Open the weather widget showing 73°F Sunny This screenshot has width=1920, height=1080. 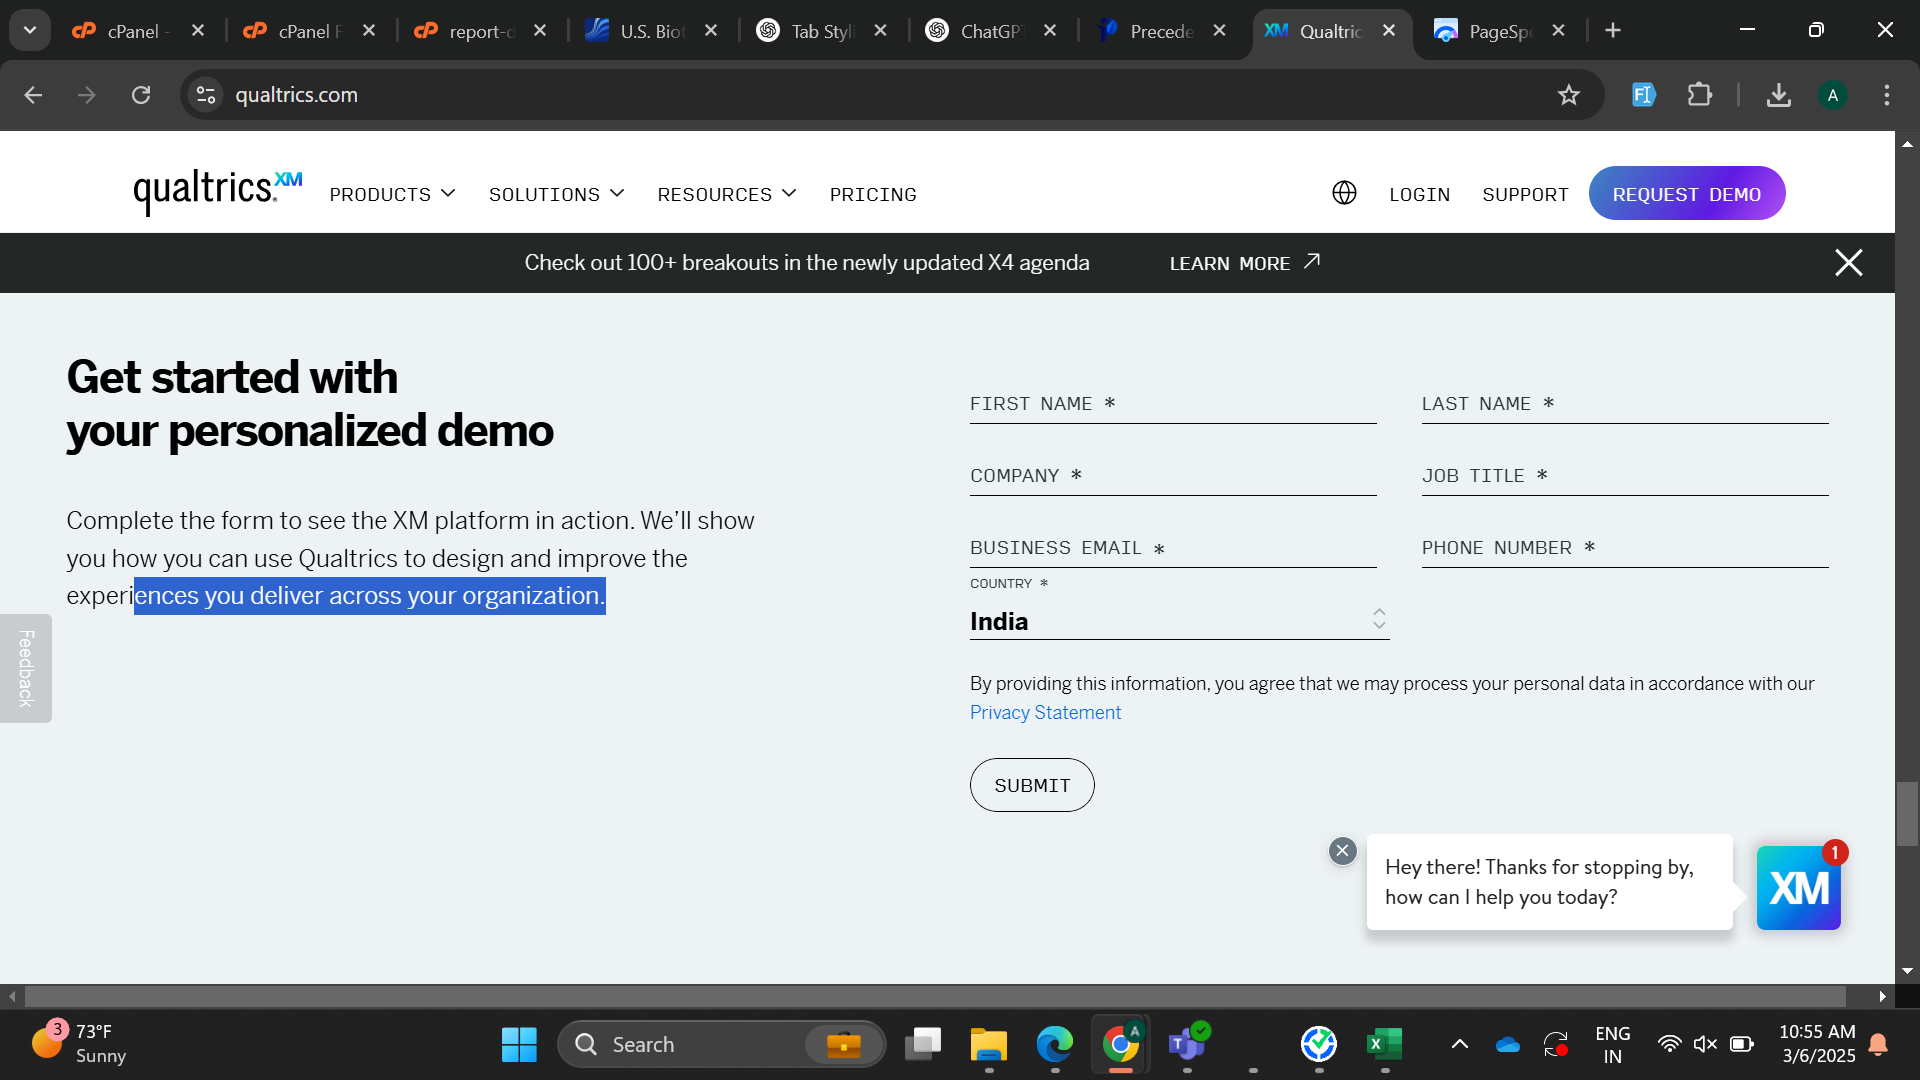pyautogui.click(x=80, y=1044)
